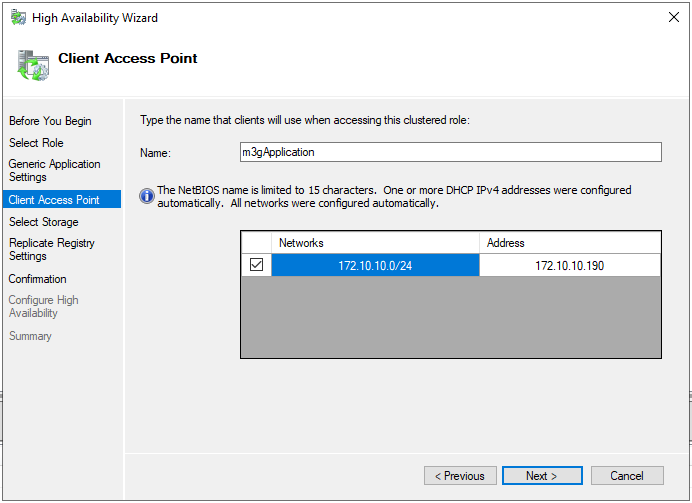Close the wizard window
The image size is (692, 503).
[x=673, y=17]
